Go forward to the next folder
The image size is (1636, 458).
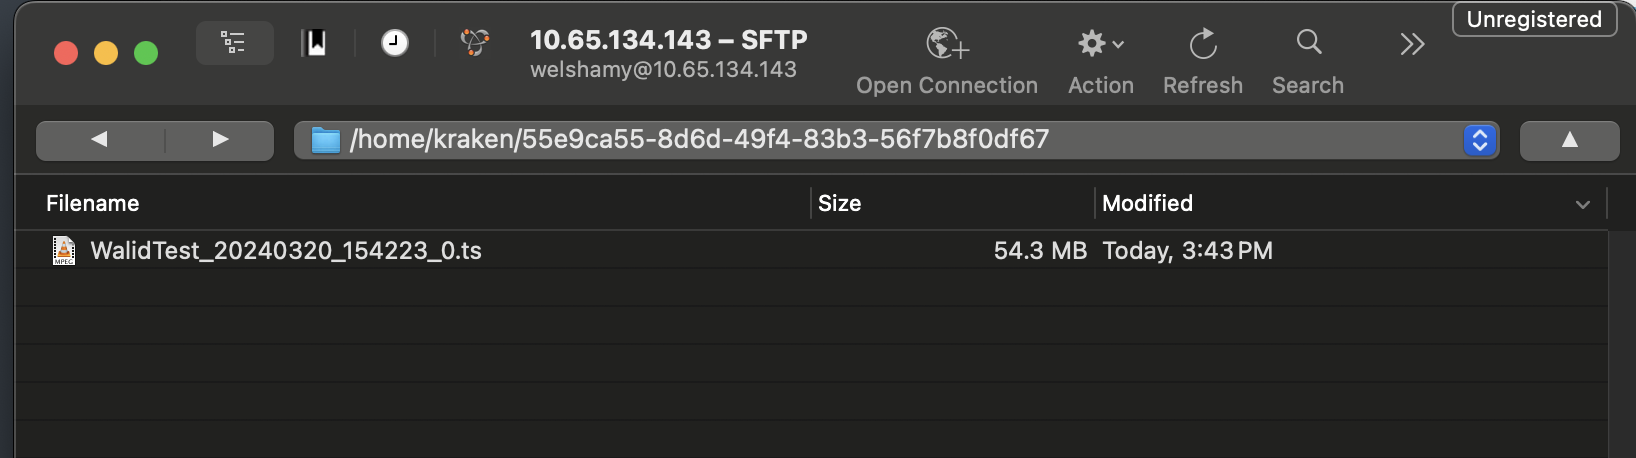point(220,140)
